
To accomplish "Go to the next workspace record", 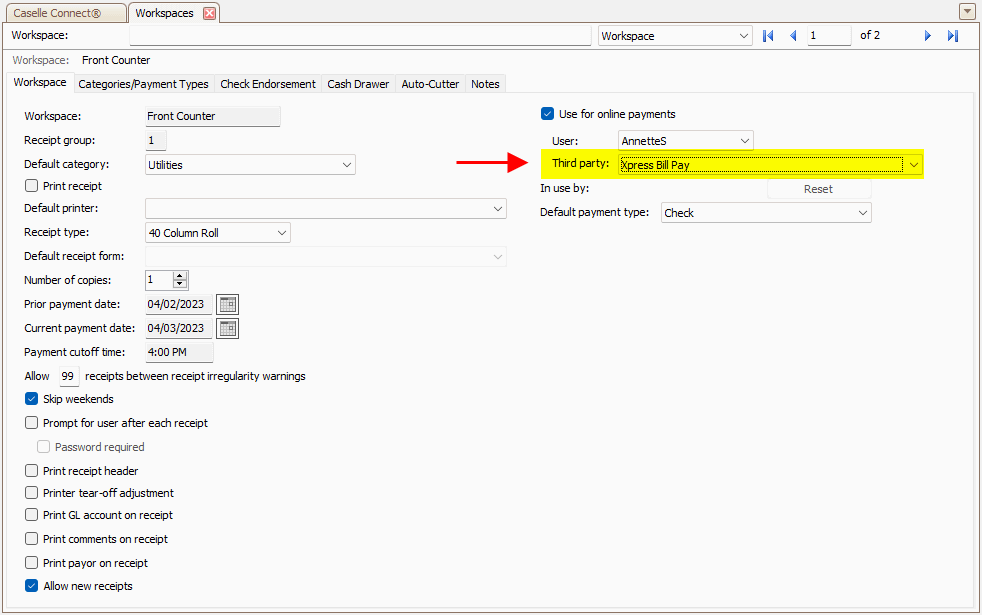I will [x=928, y=36].
